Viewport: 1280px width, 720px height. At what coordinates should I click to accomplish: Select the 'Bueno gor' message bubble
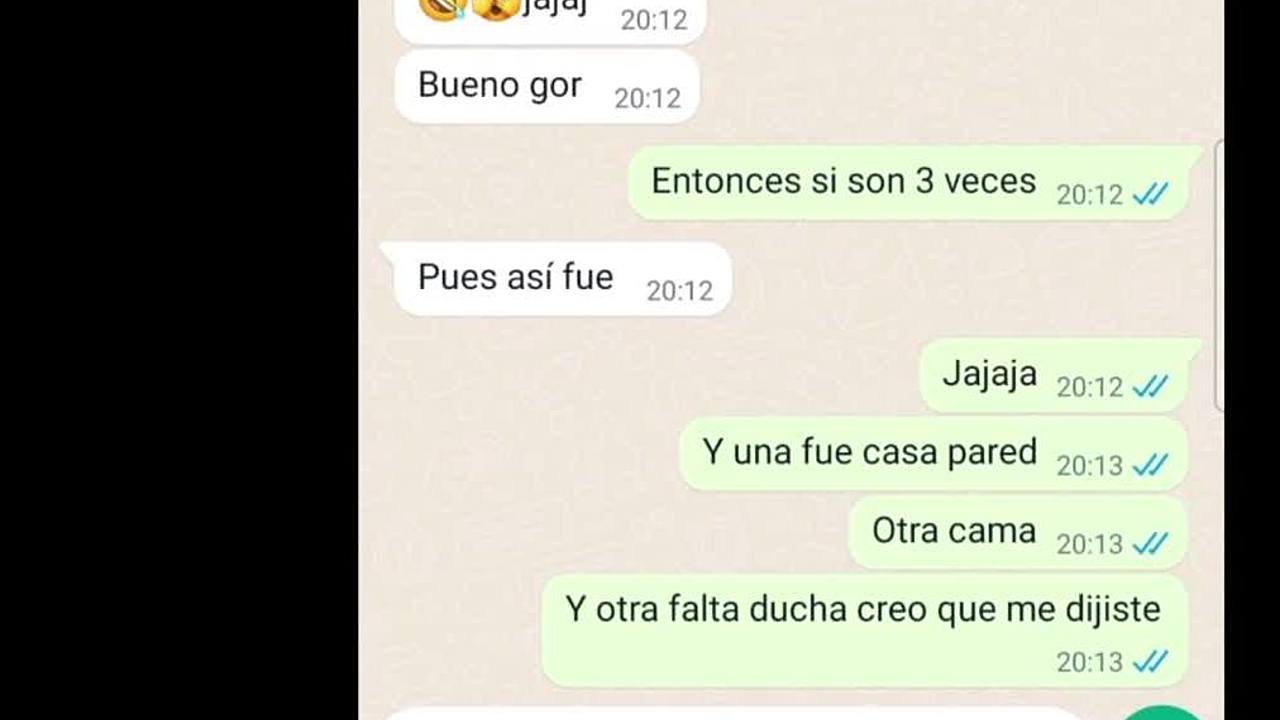pos(546,86)
